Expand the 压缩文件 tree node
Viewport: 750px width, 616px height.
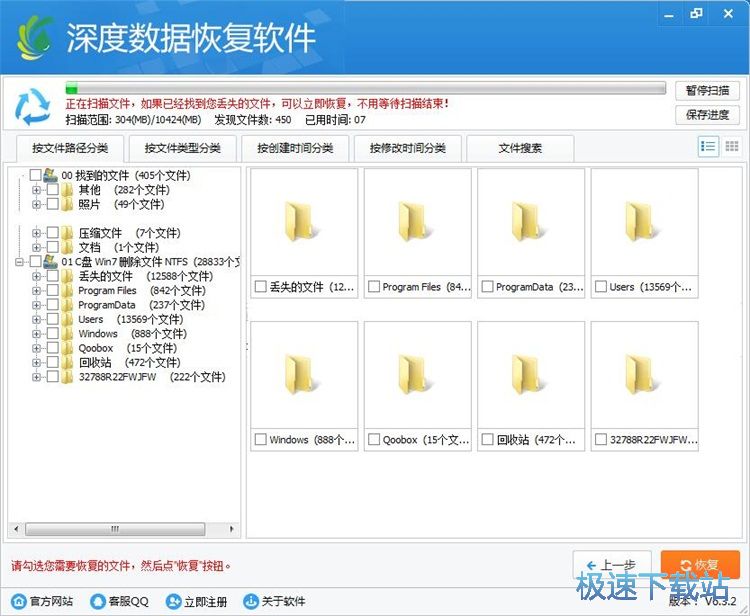click(37, 233)
